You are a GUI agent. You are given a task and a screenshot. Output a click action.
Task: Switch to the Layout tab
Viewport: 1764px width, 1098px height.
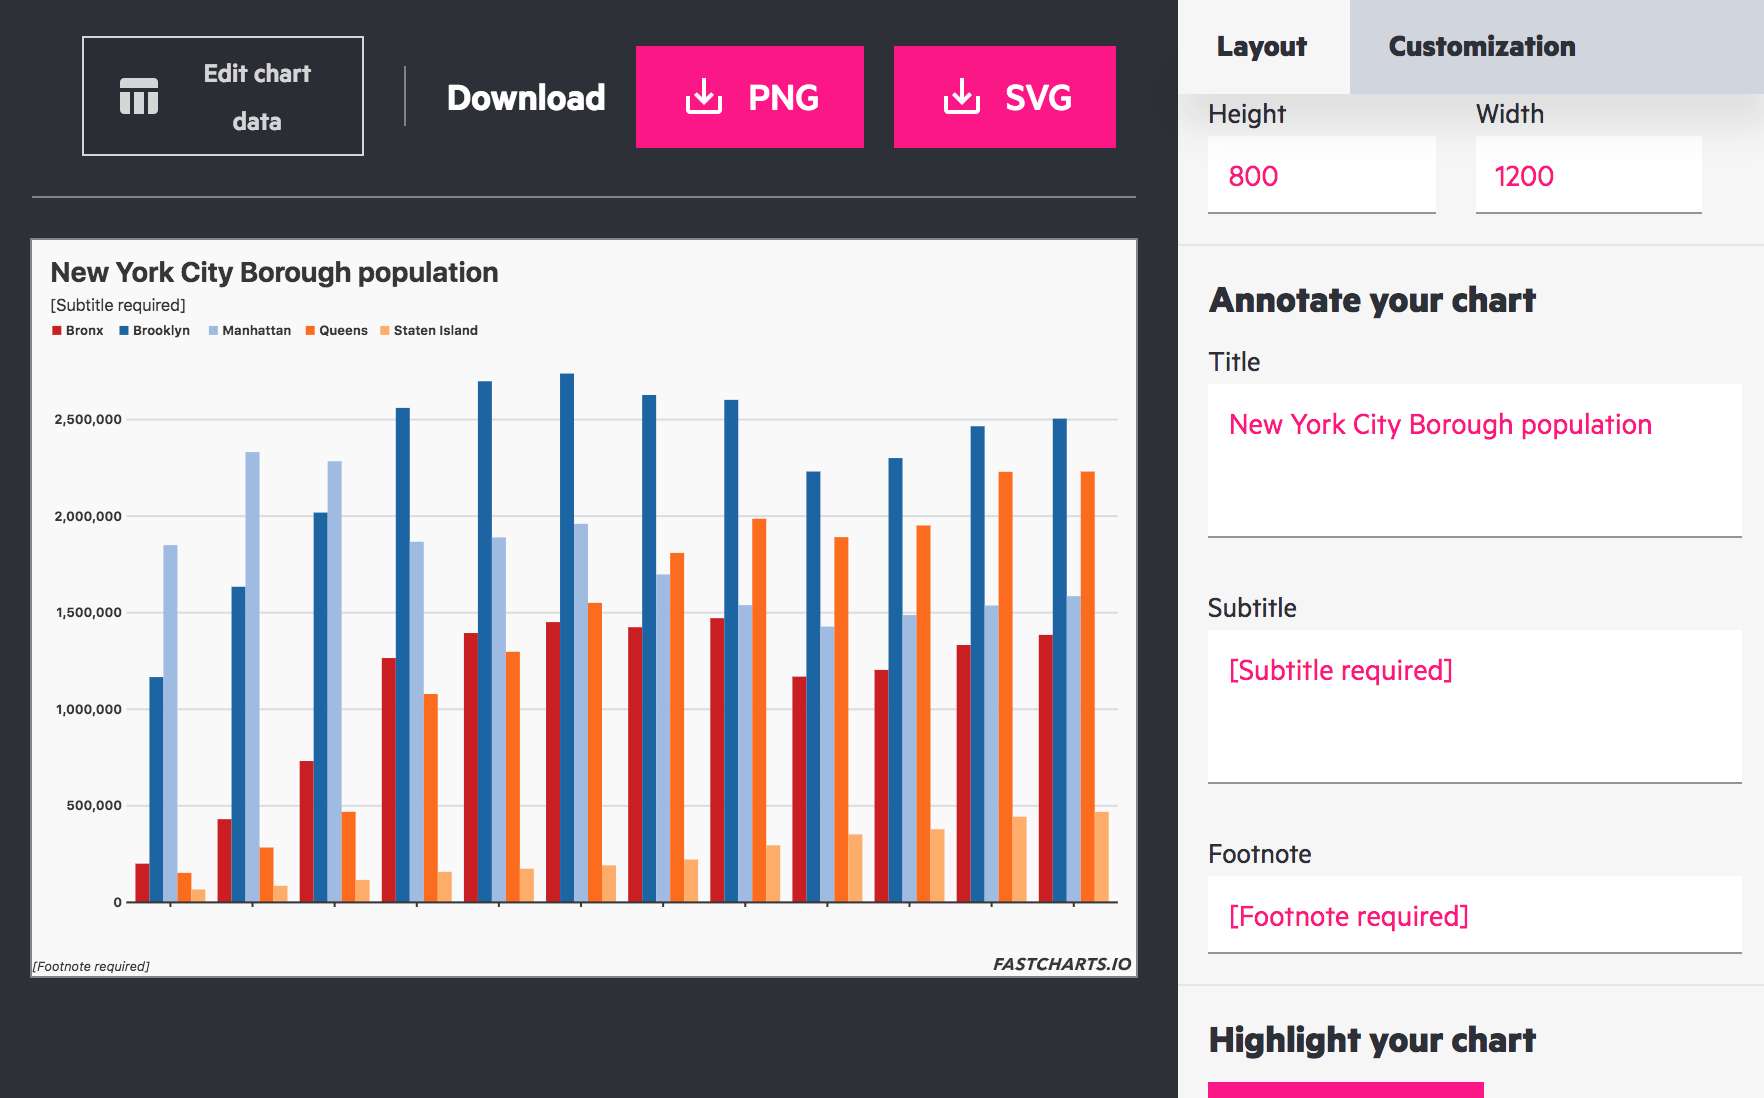point(1262,47)
